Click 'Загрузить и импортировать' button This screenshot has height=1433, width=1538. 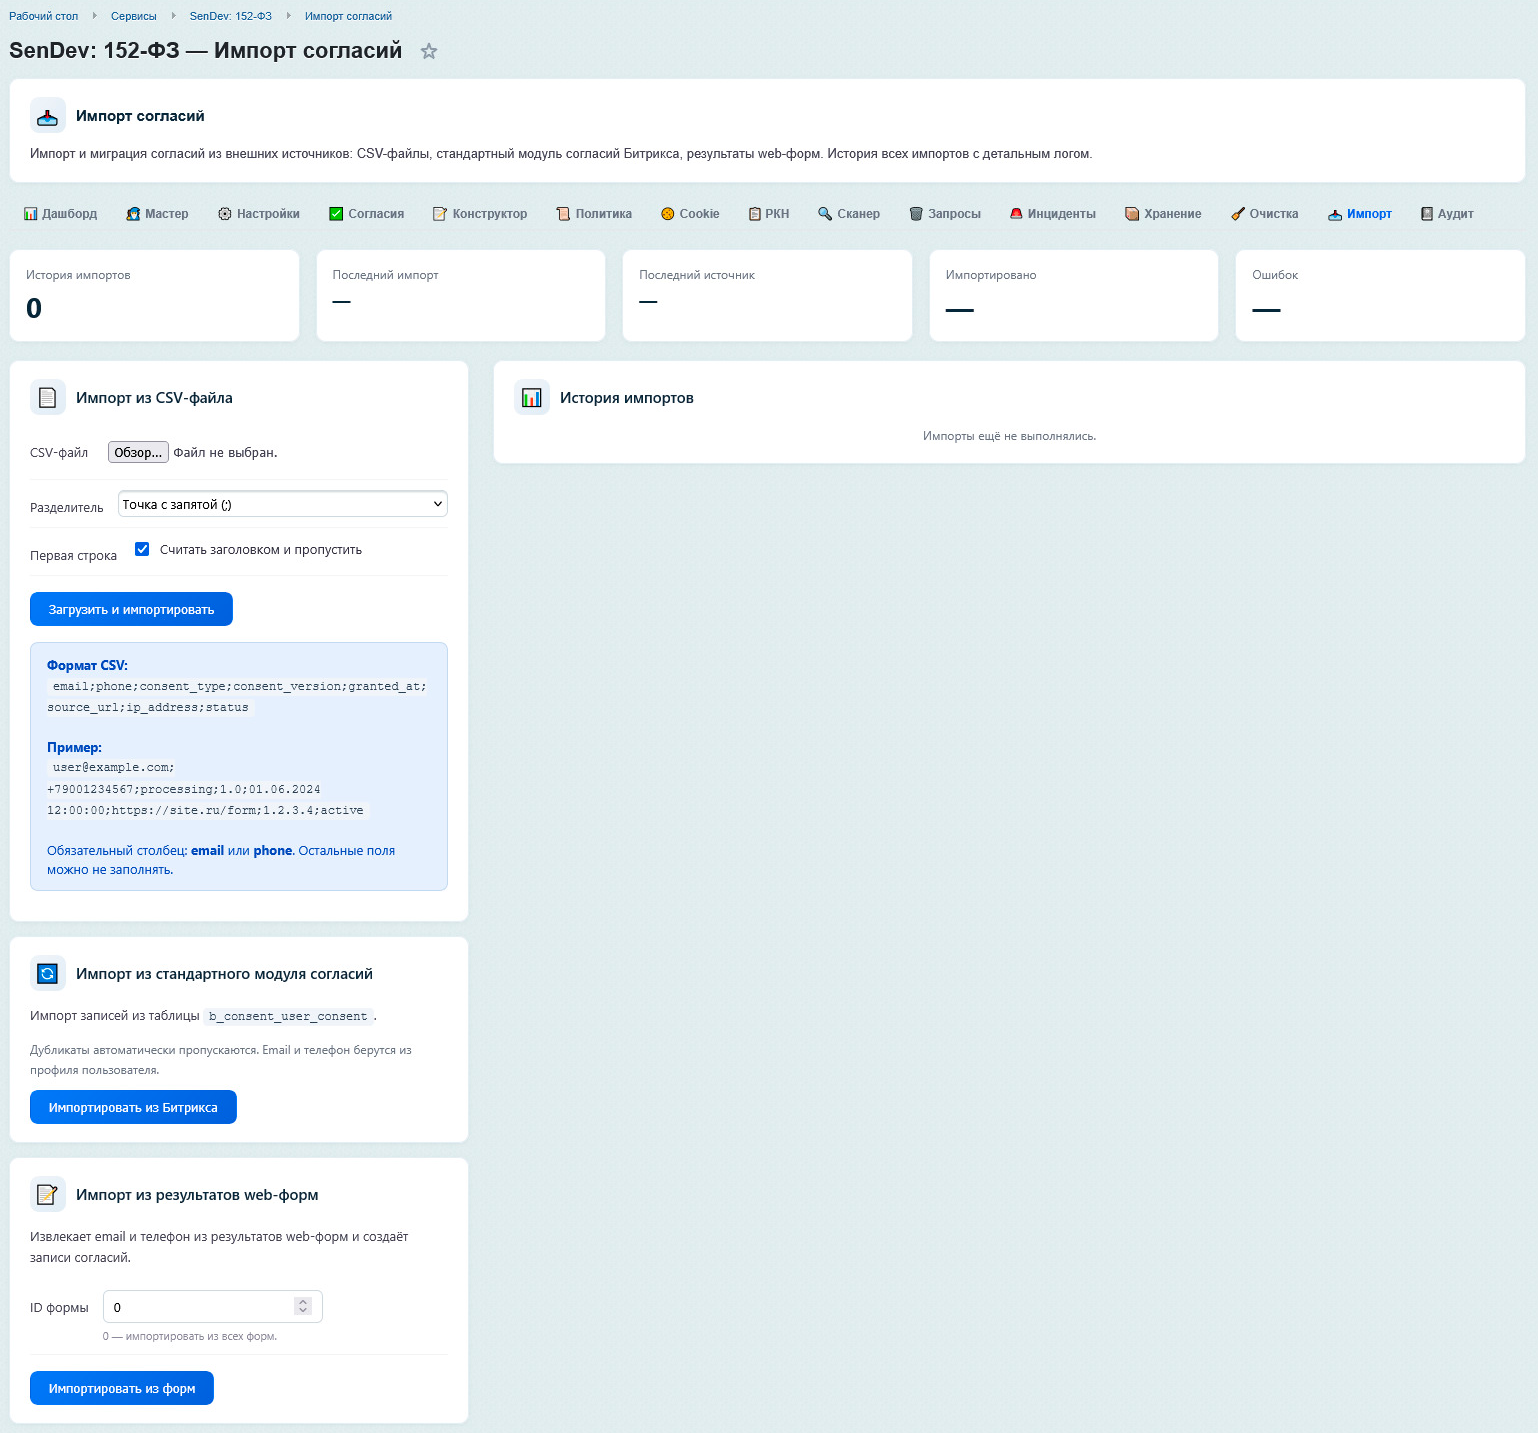pyautogui.click(x=131, y=609)
